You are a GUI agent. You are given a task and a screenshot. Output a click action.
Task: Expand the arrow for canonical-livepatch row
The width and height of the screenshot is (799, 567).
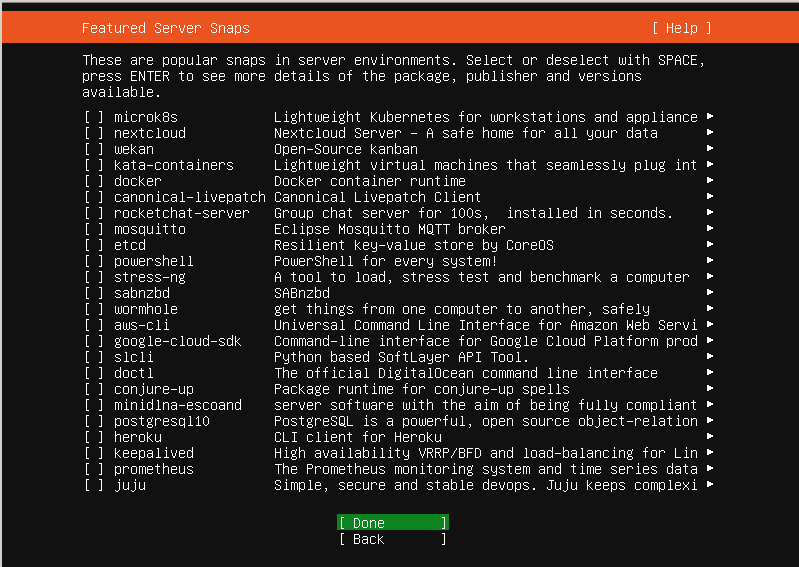709,197
